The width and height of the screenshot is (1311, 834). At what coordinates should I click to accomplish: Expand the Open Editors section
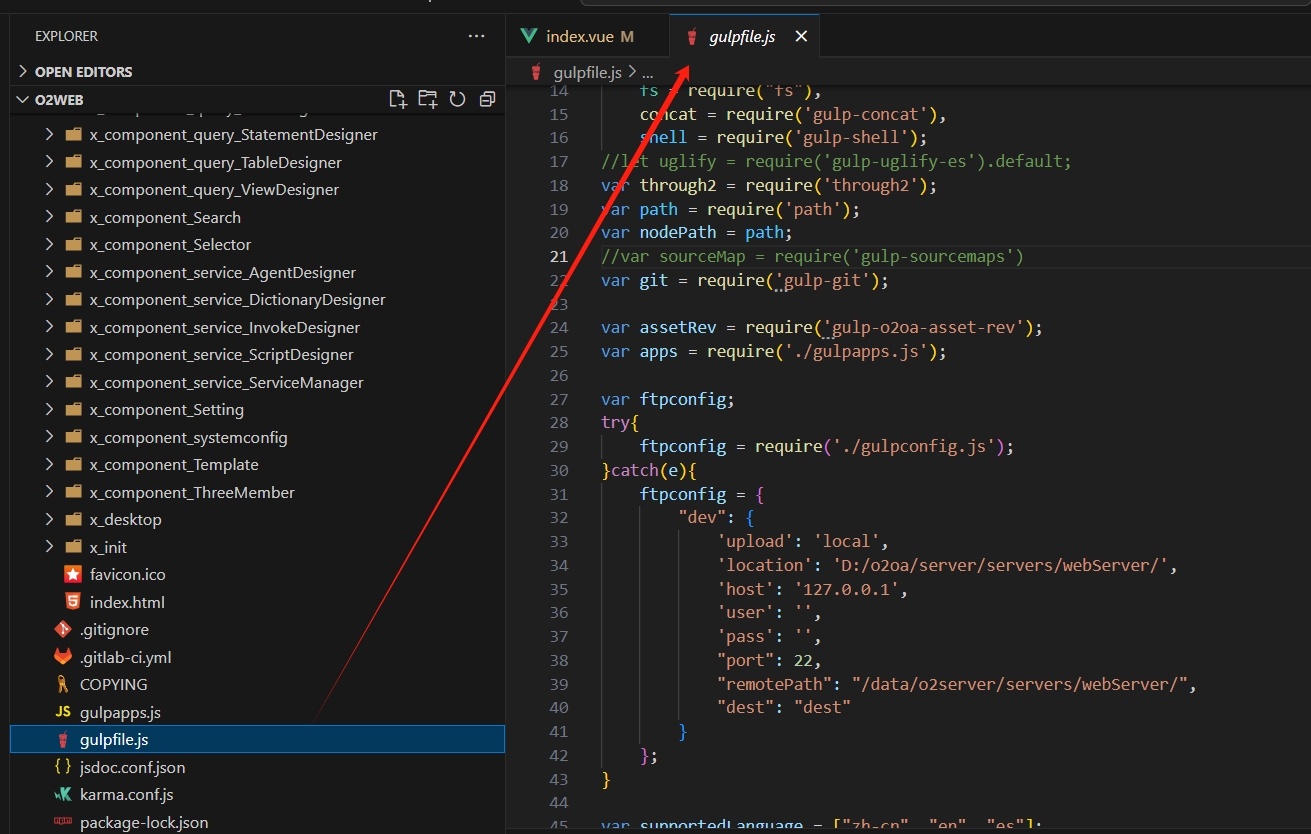pos(83,72)
